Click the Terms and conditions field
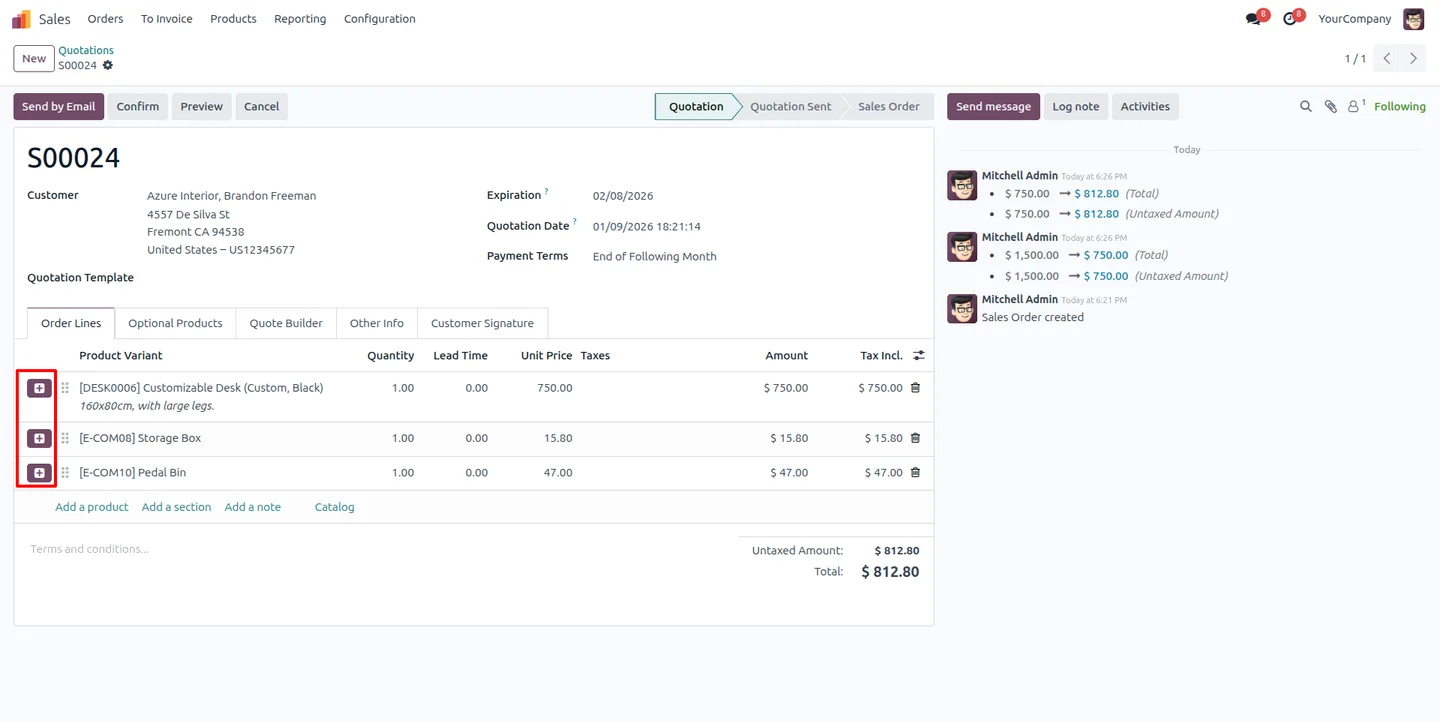 click(376, 549)
